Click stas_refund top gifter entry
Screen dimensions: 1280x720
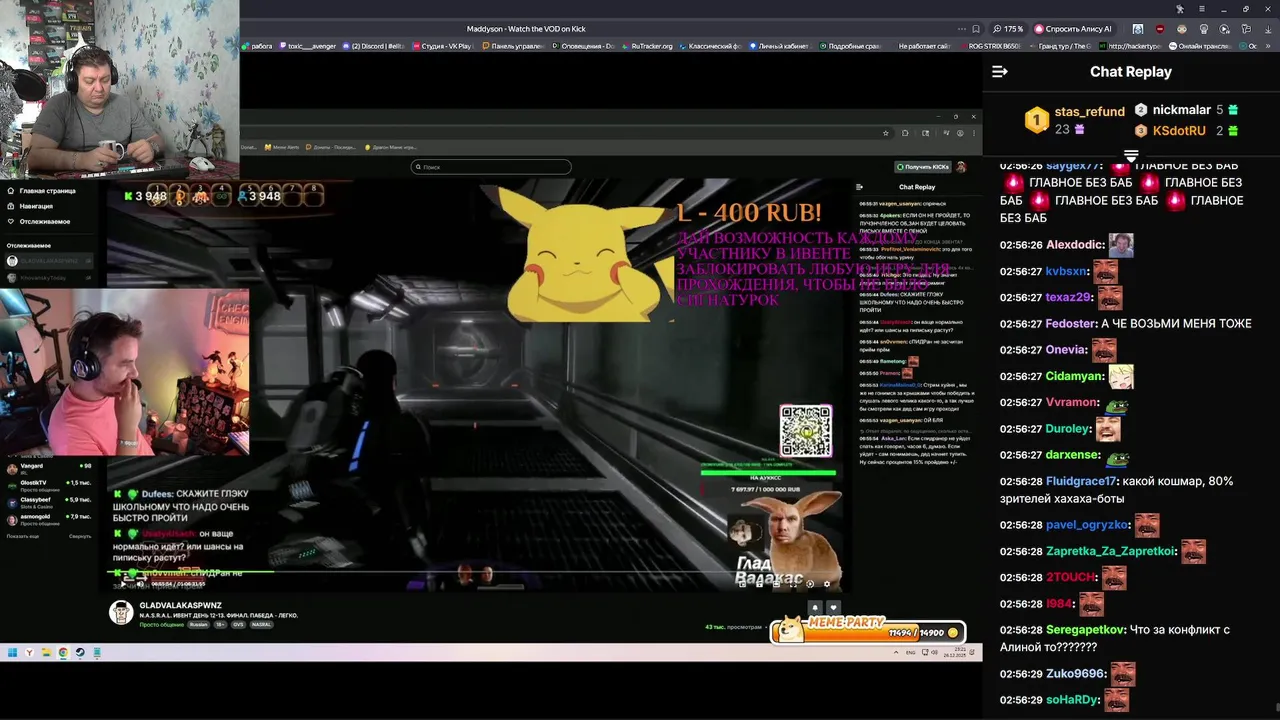coord(1075,120)
